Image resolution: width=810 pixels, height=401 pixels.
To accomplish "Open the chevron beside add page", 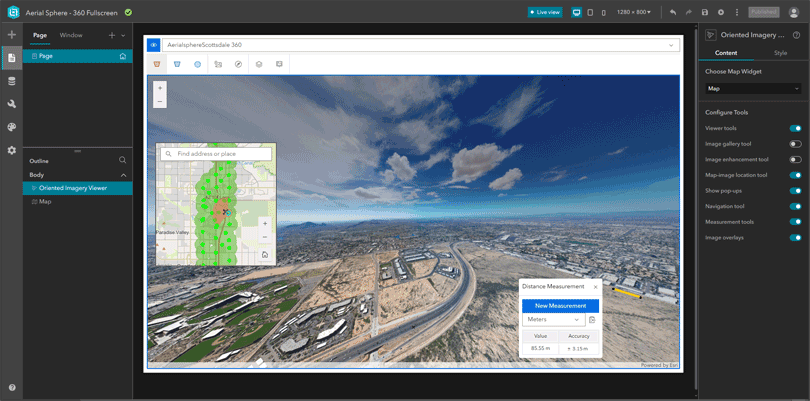I will pos(123,36).
